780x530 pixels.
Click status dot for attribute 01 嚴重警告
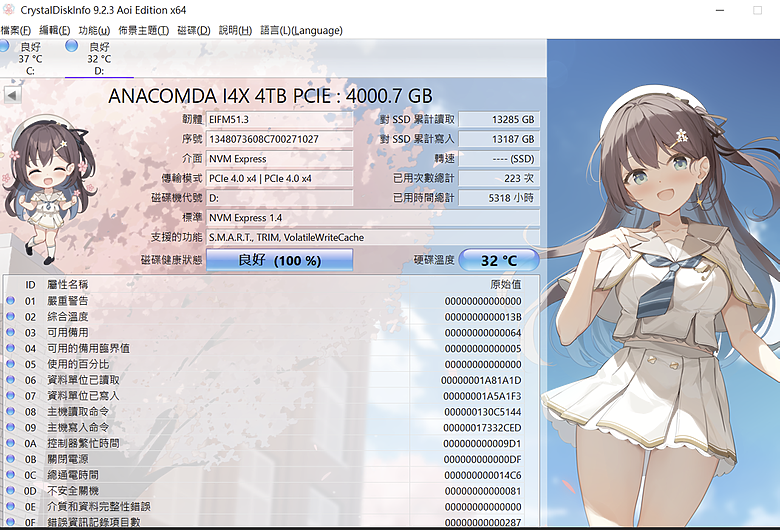click(x=10, y=301)
